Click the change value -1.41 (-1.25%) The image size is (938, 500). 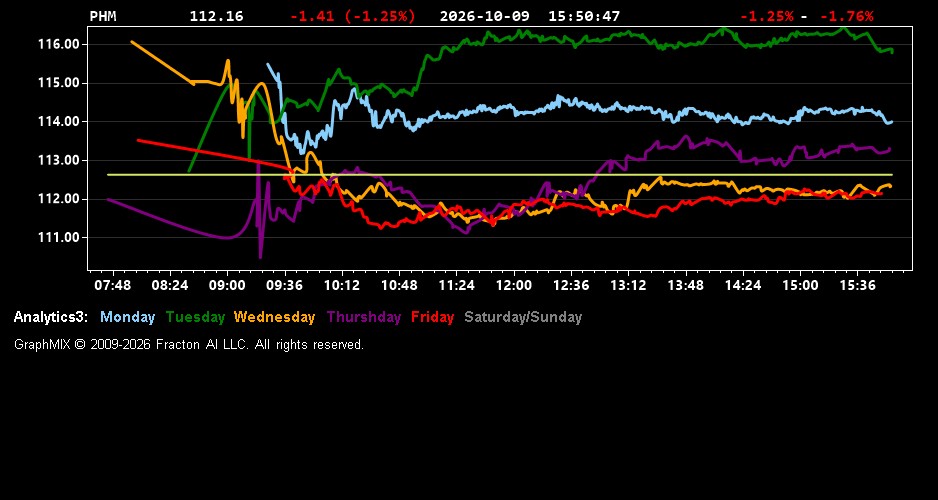pyautogui.click(x=352, y=17)
